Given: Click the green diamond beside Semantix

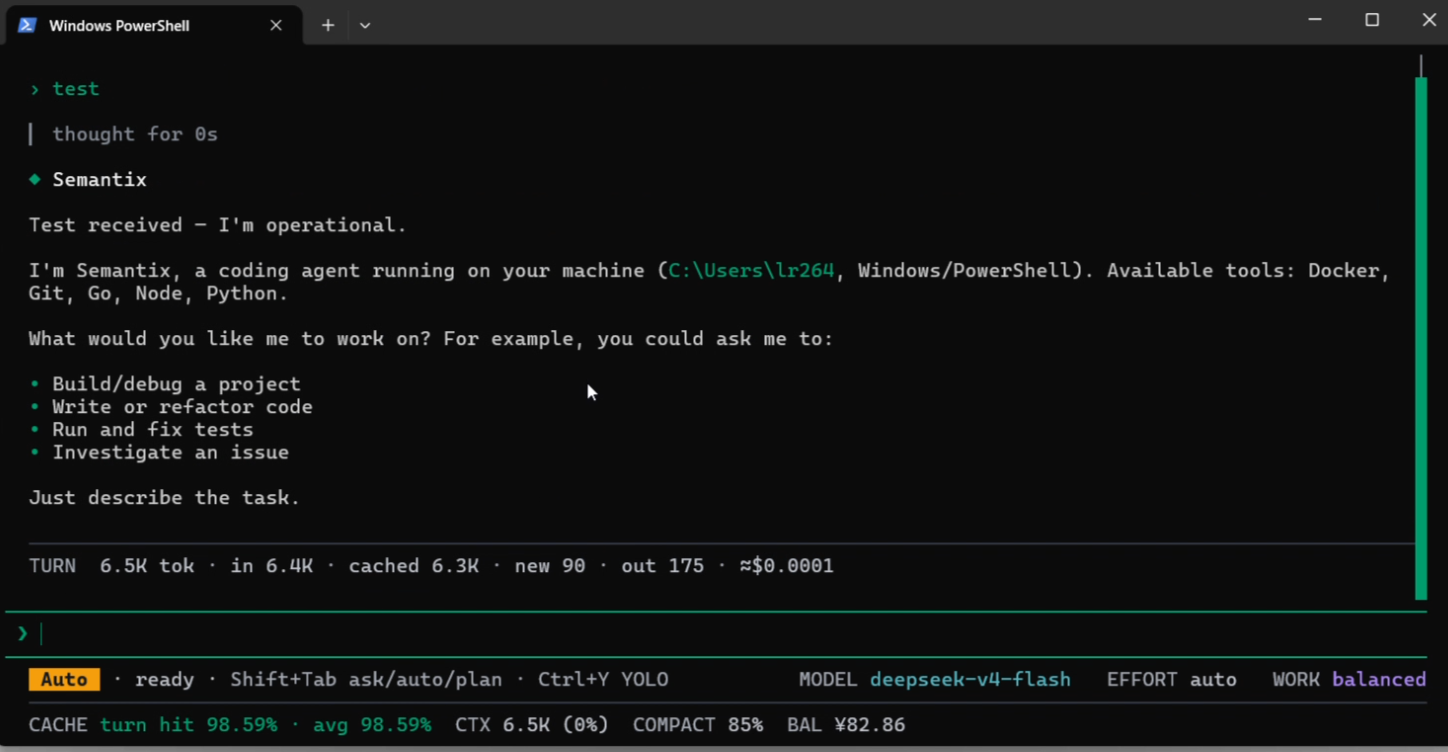Looking at the screenshot, I should pos(35,179).
